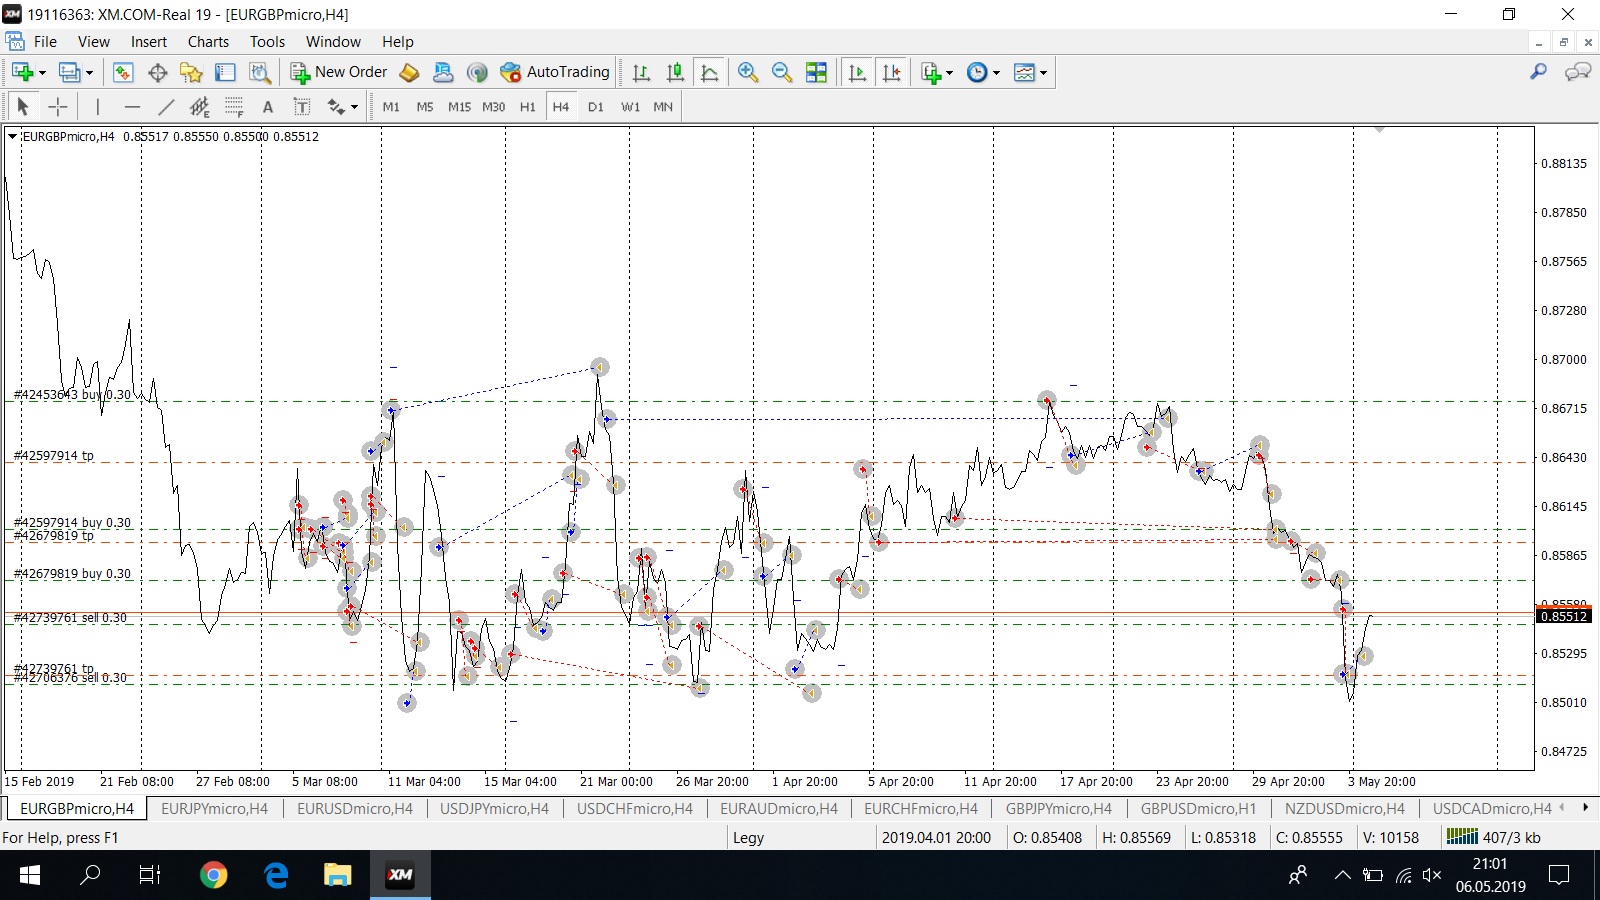Set timeframe to D1

(x=596, y=106)
